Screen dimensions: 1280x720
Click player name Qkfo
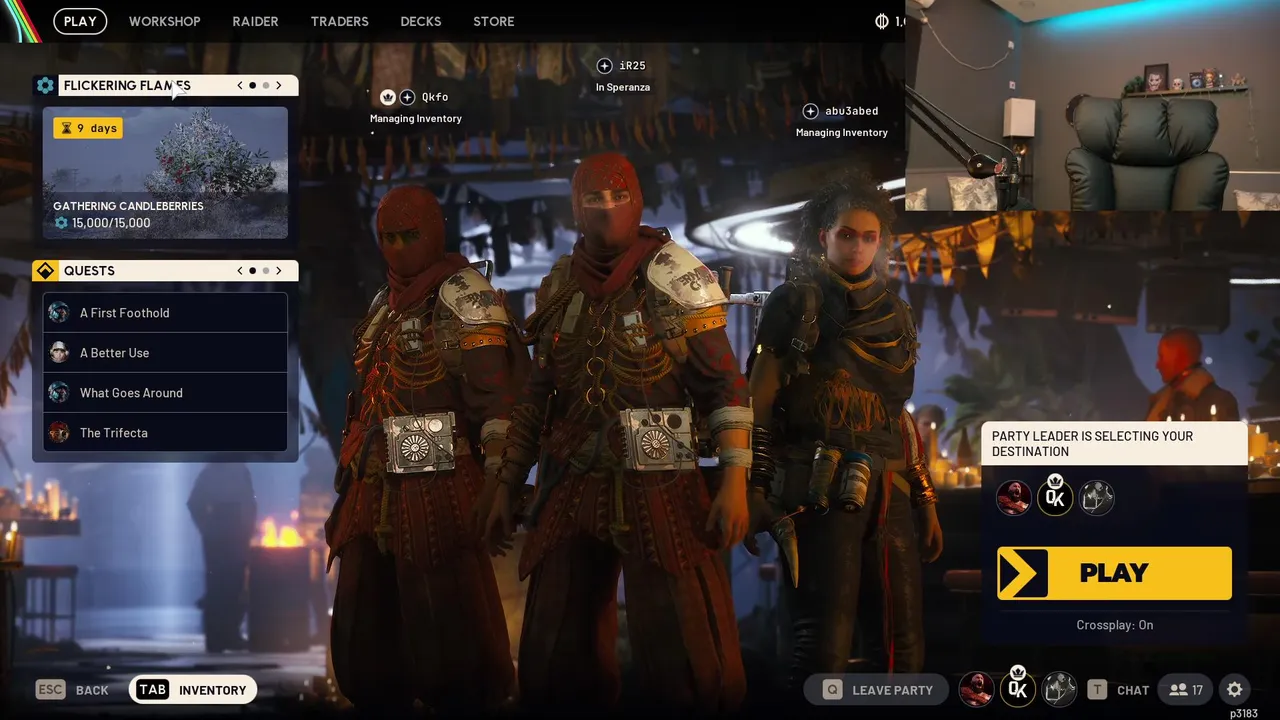[435, 97]
